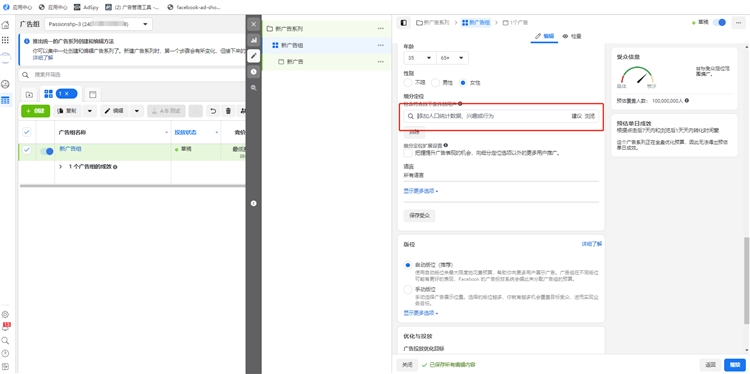
Task: Open the Passionshp-3 ad account dropdown
Action: pos(98,24)
